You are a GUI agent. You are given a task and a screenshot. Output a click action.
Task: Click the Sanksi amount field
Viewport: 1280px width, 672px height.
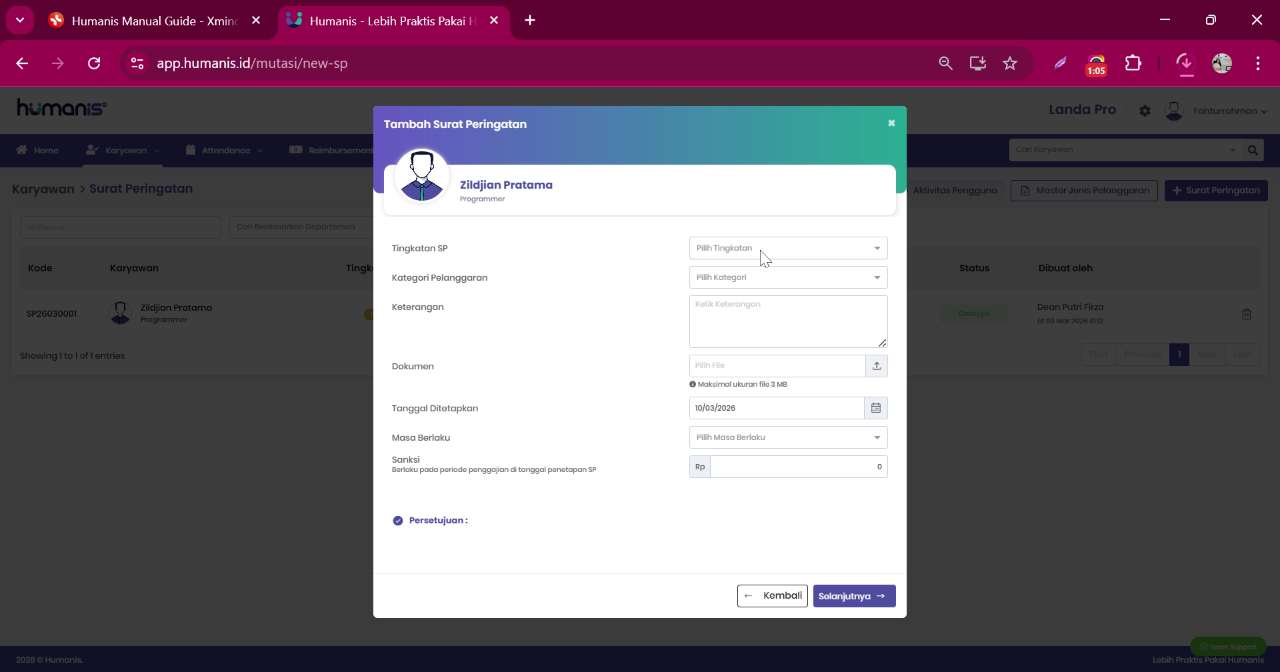click(x=798, y=466)
